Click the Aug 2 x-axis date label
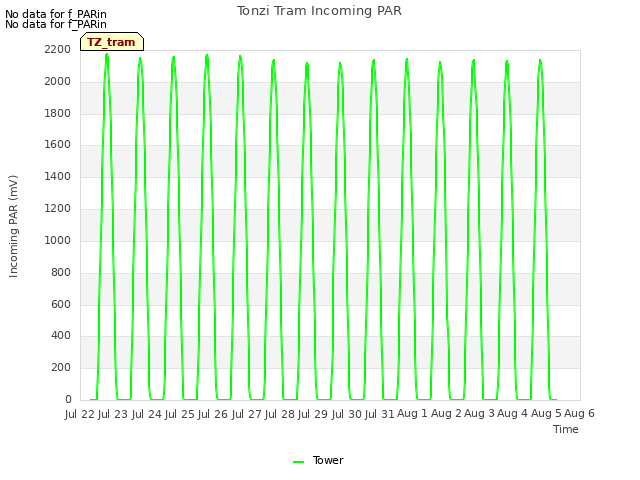640x480 pixels. [446, 414]
